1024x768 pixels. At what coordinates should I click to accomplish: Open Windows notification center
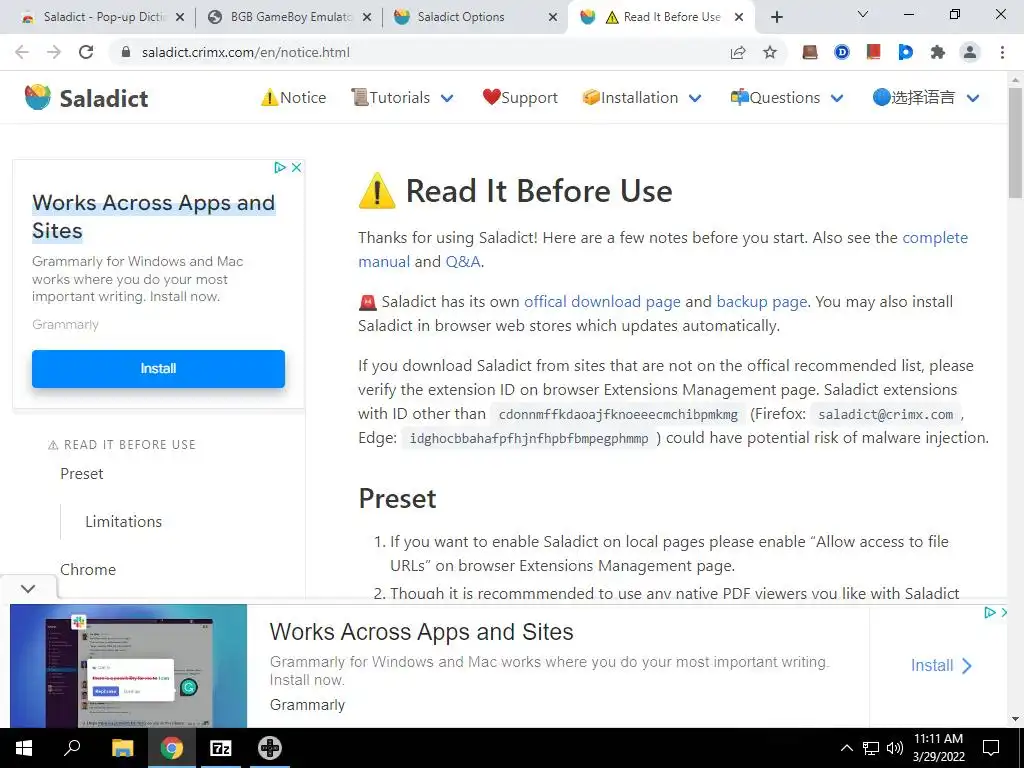pos(991,748)
